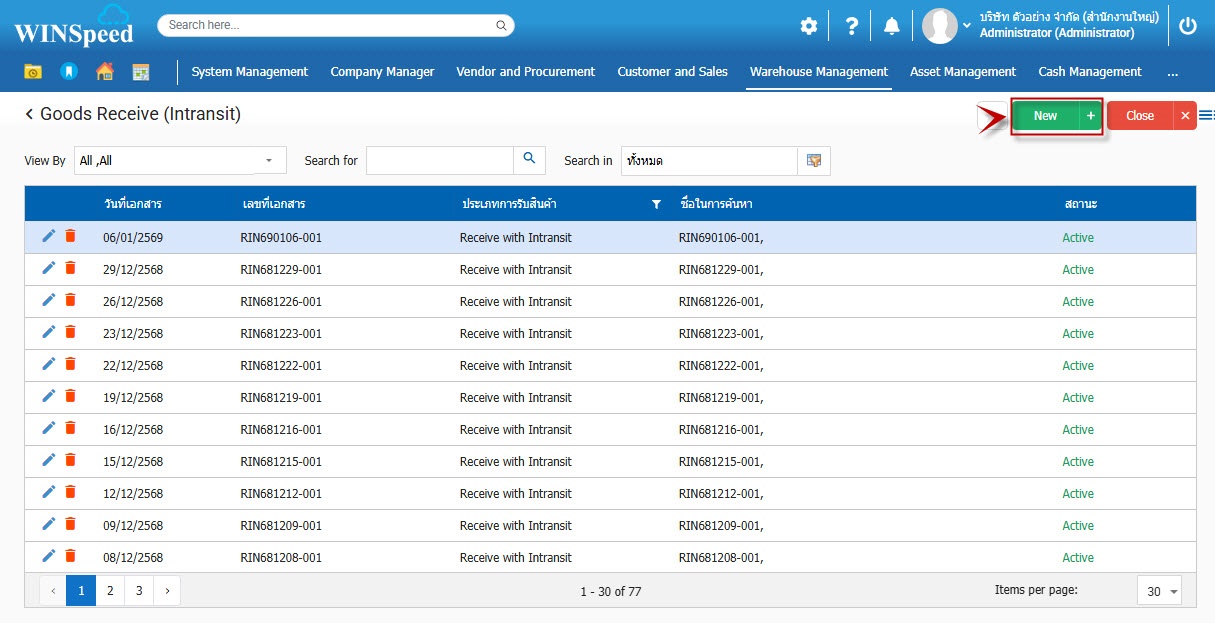The height and width of the screenshot is (623, 1215).
Task: Open the recent history folder icon
Action: pos(33,72)
